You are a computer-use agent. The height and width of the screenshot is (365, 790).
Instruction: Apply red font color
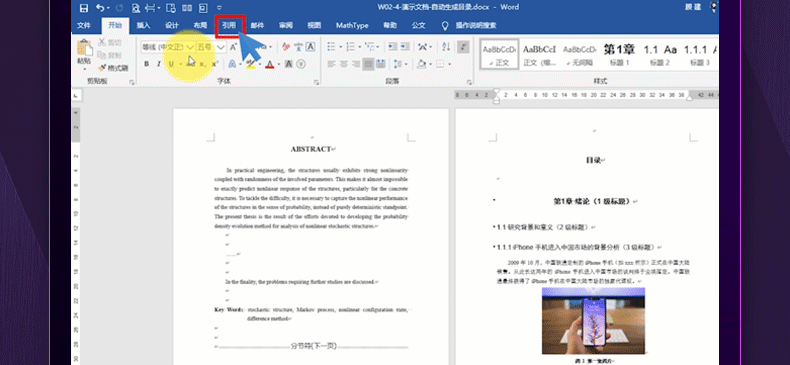pyautogui.click(x=269, y=64)
